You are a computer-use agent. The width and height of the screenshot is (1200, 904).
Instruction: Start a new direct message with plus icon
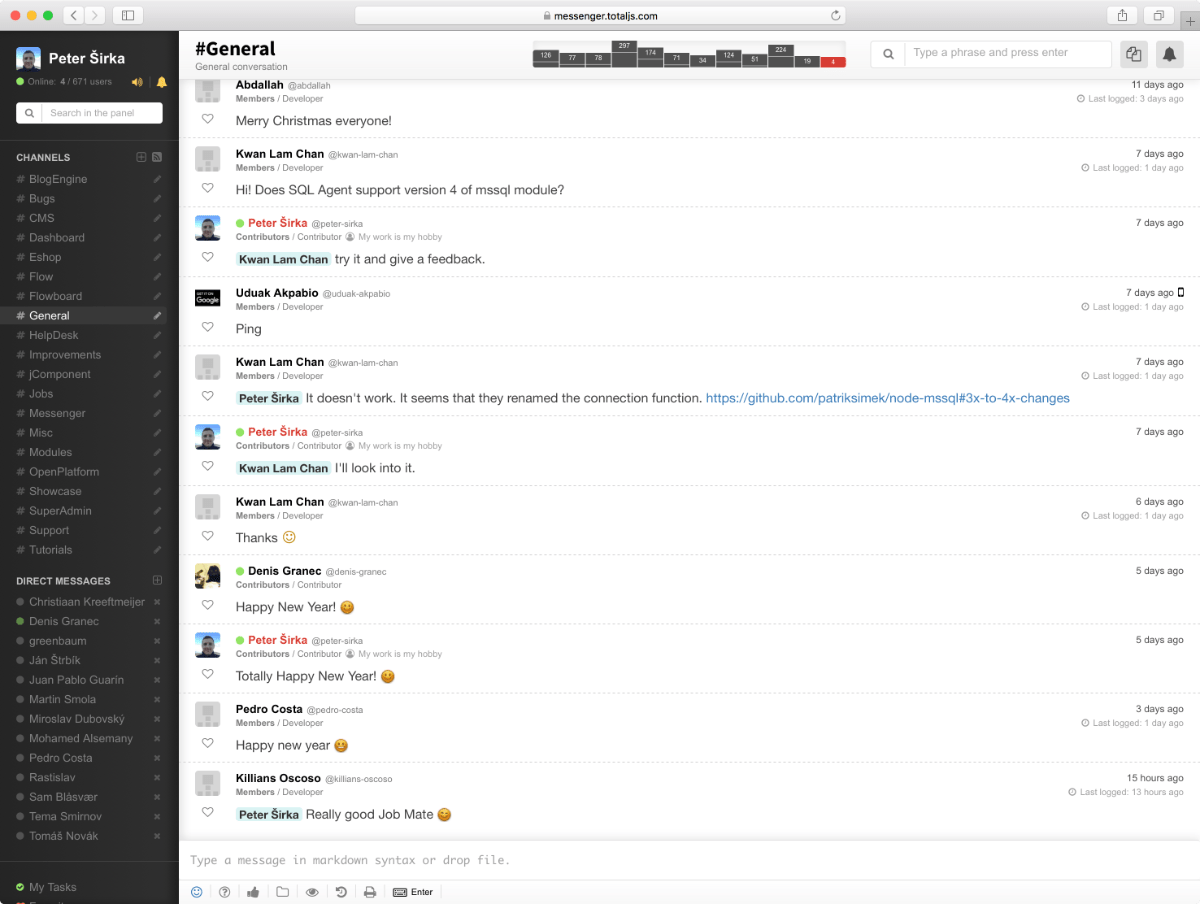[157, 580]
